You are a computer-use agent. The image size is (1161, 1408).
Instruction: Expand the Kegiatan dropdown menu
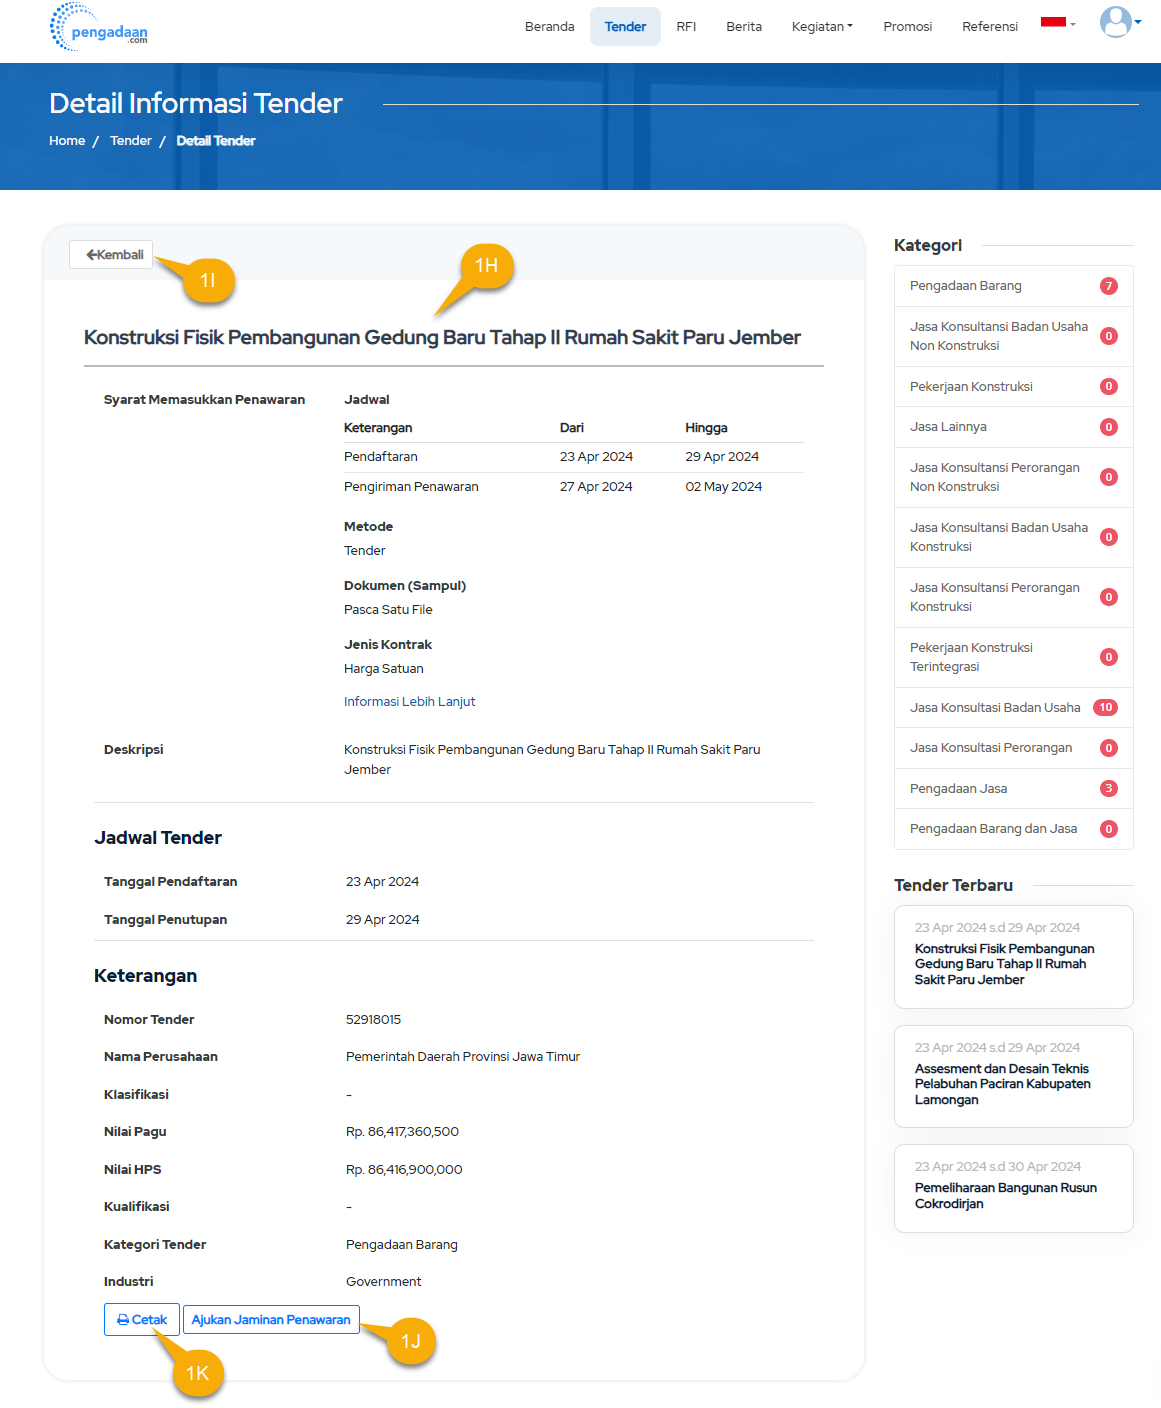(822, 27)
